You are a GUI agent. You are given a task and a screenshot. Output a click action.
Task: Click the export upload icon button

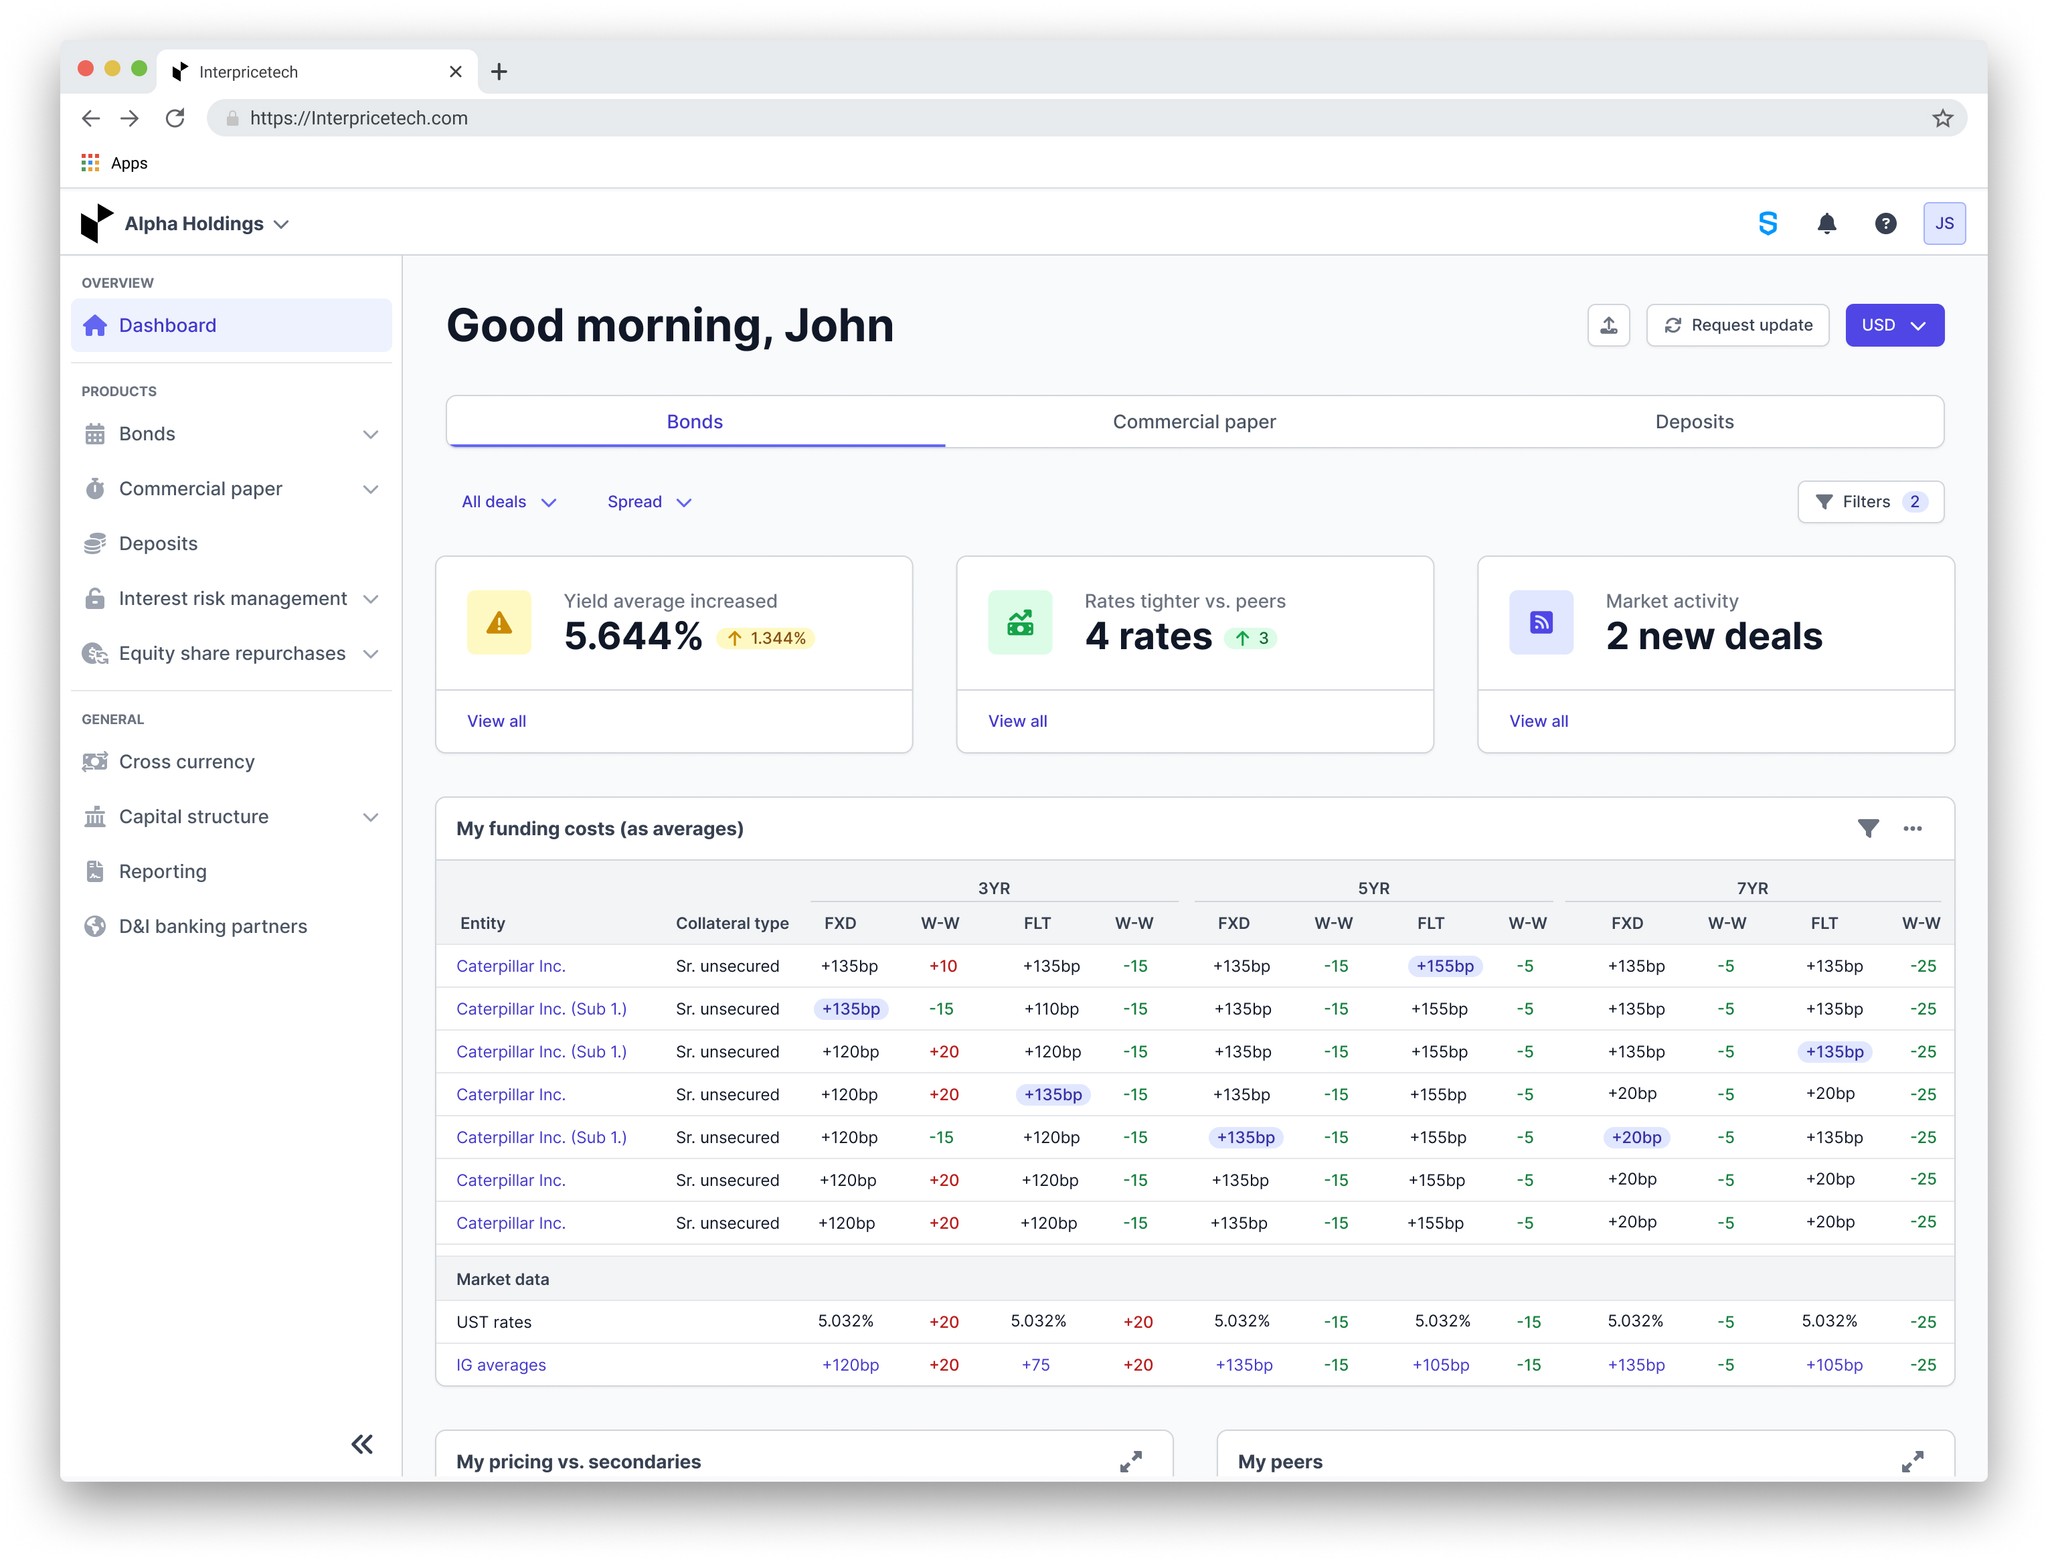(1608, 326)
